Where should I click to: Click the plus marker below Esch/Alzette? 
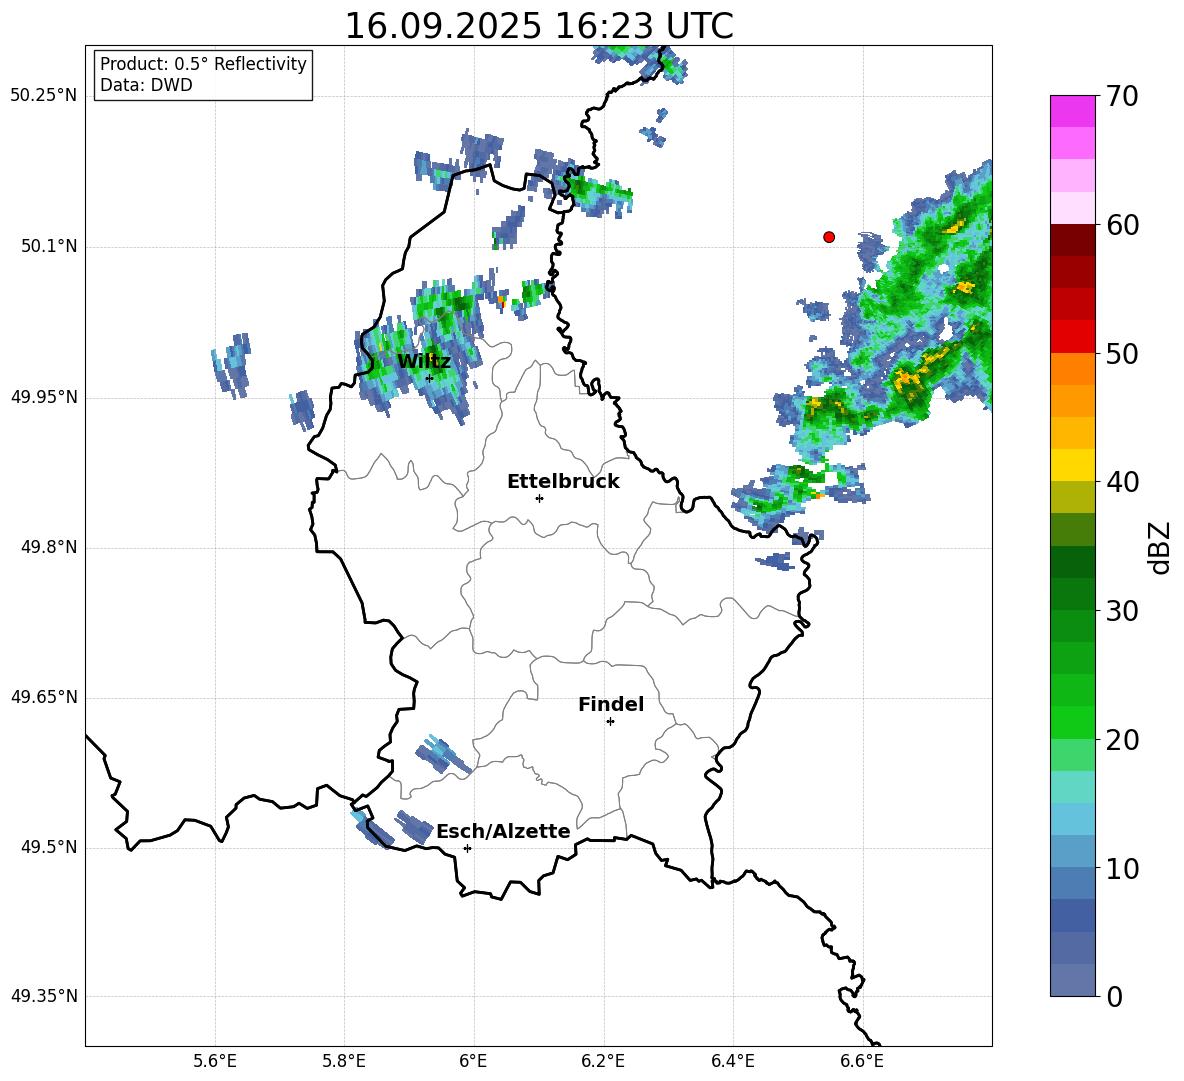pyautogui.click(x=467, y=848)
